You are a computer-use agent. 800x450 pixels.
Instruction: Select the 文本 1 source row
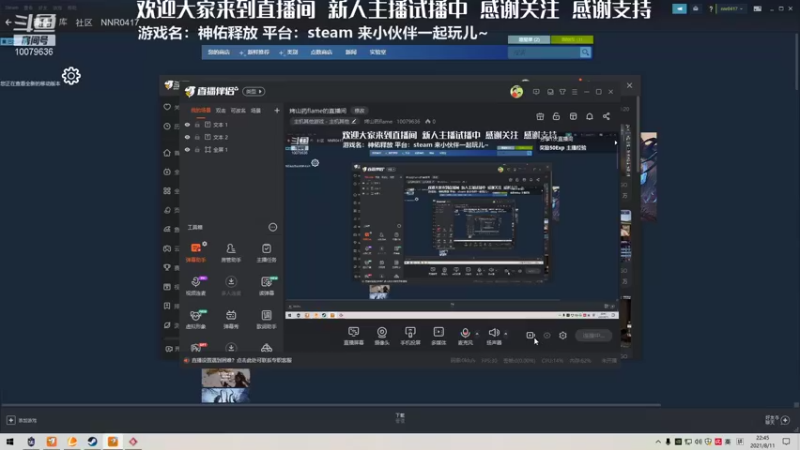(x=232, y=124)
